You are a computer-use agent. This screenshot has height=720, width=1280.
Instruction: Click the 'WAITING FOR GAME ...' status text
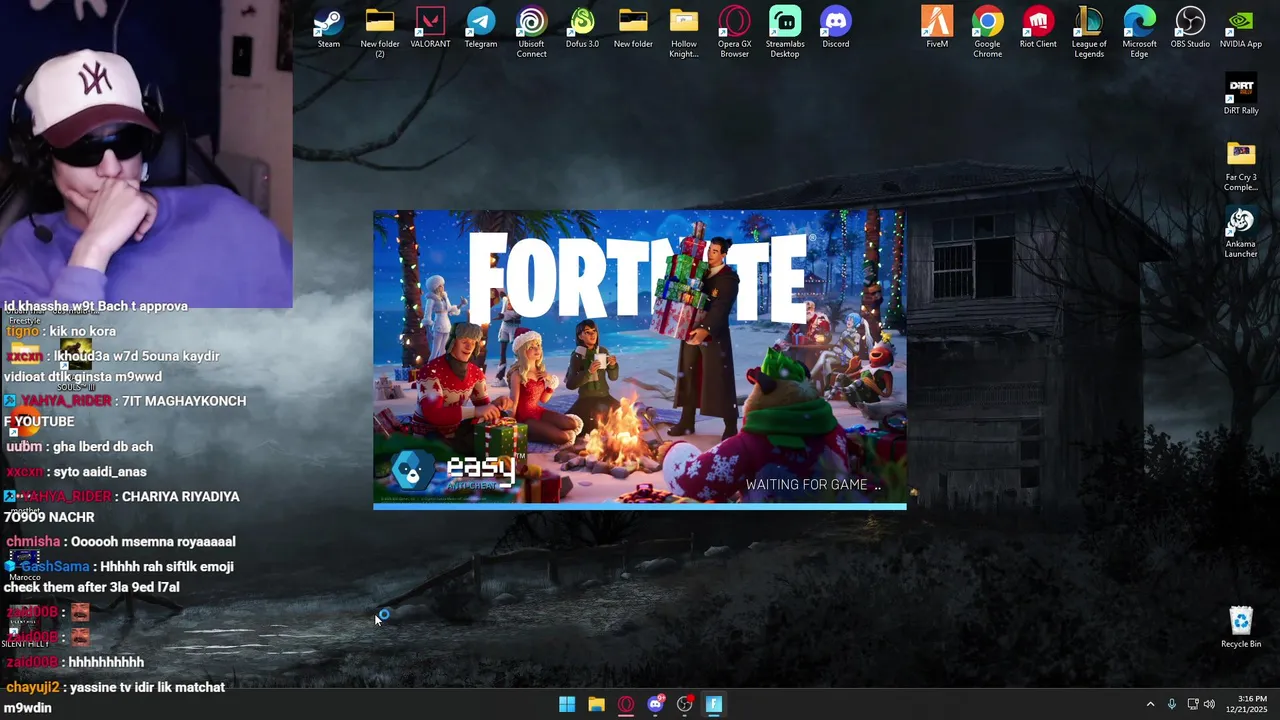pyautogui.click(x=813, y=485)
